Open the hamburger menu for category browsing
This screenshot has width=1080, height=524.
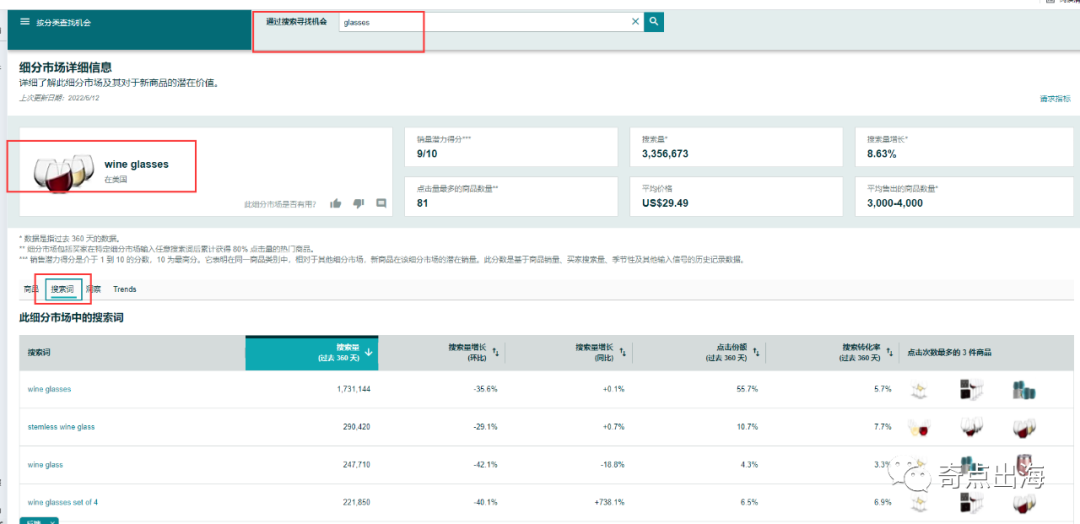coord(25,22)
